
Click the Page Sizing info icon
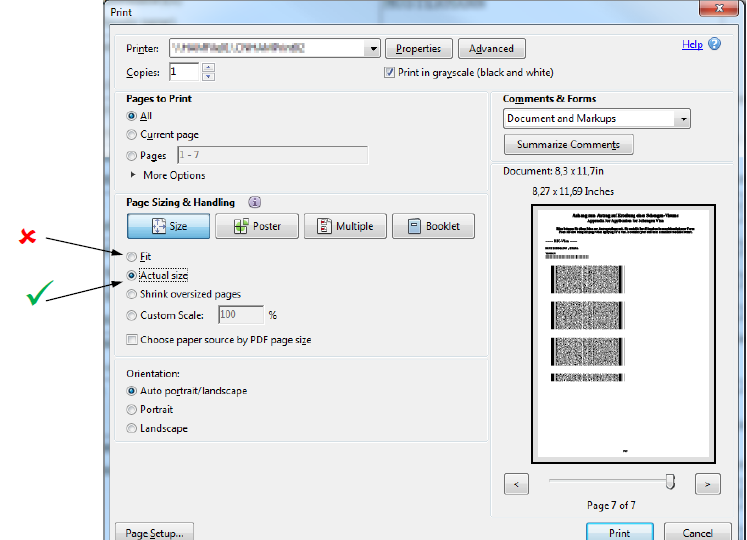pyautogui.click(x=254, y=202)
